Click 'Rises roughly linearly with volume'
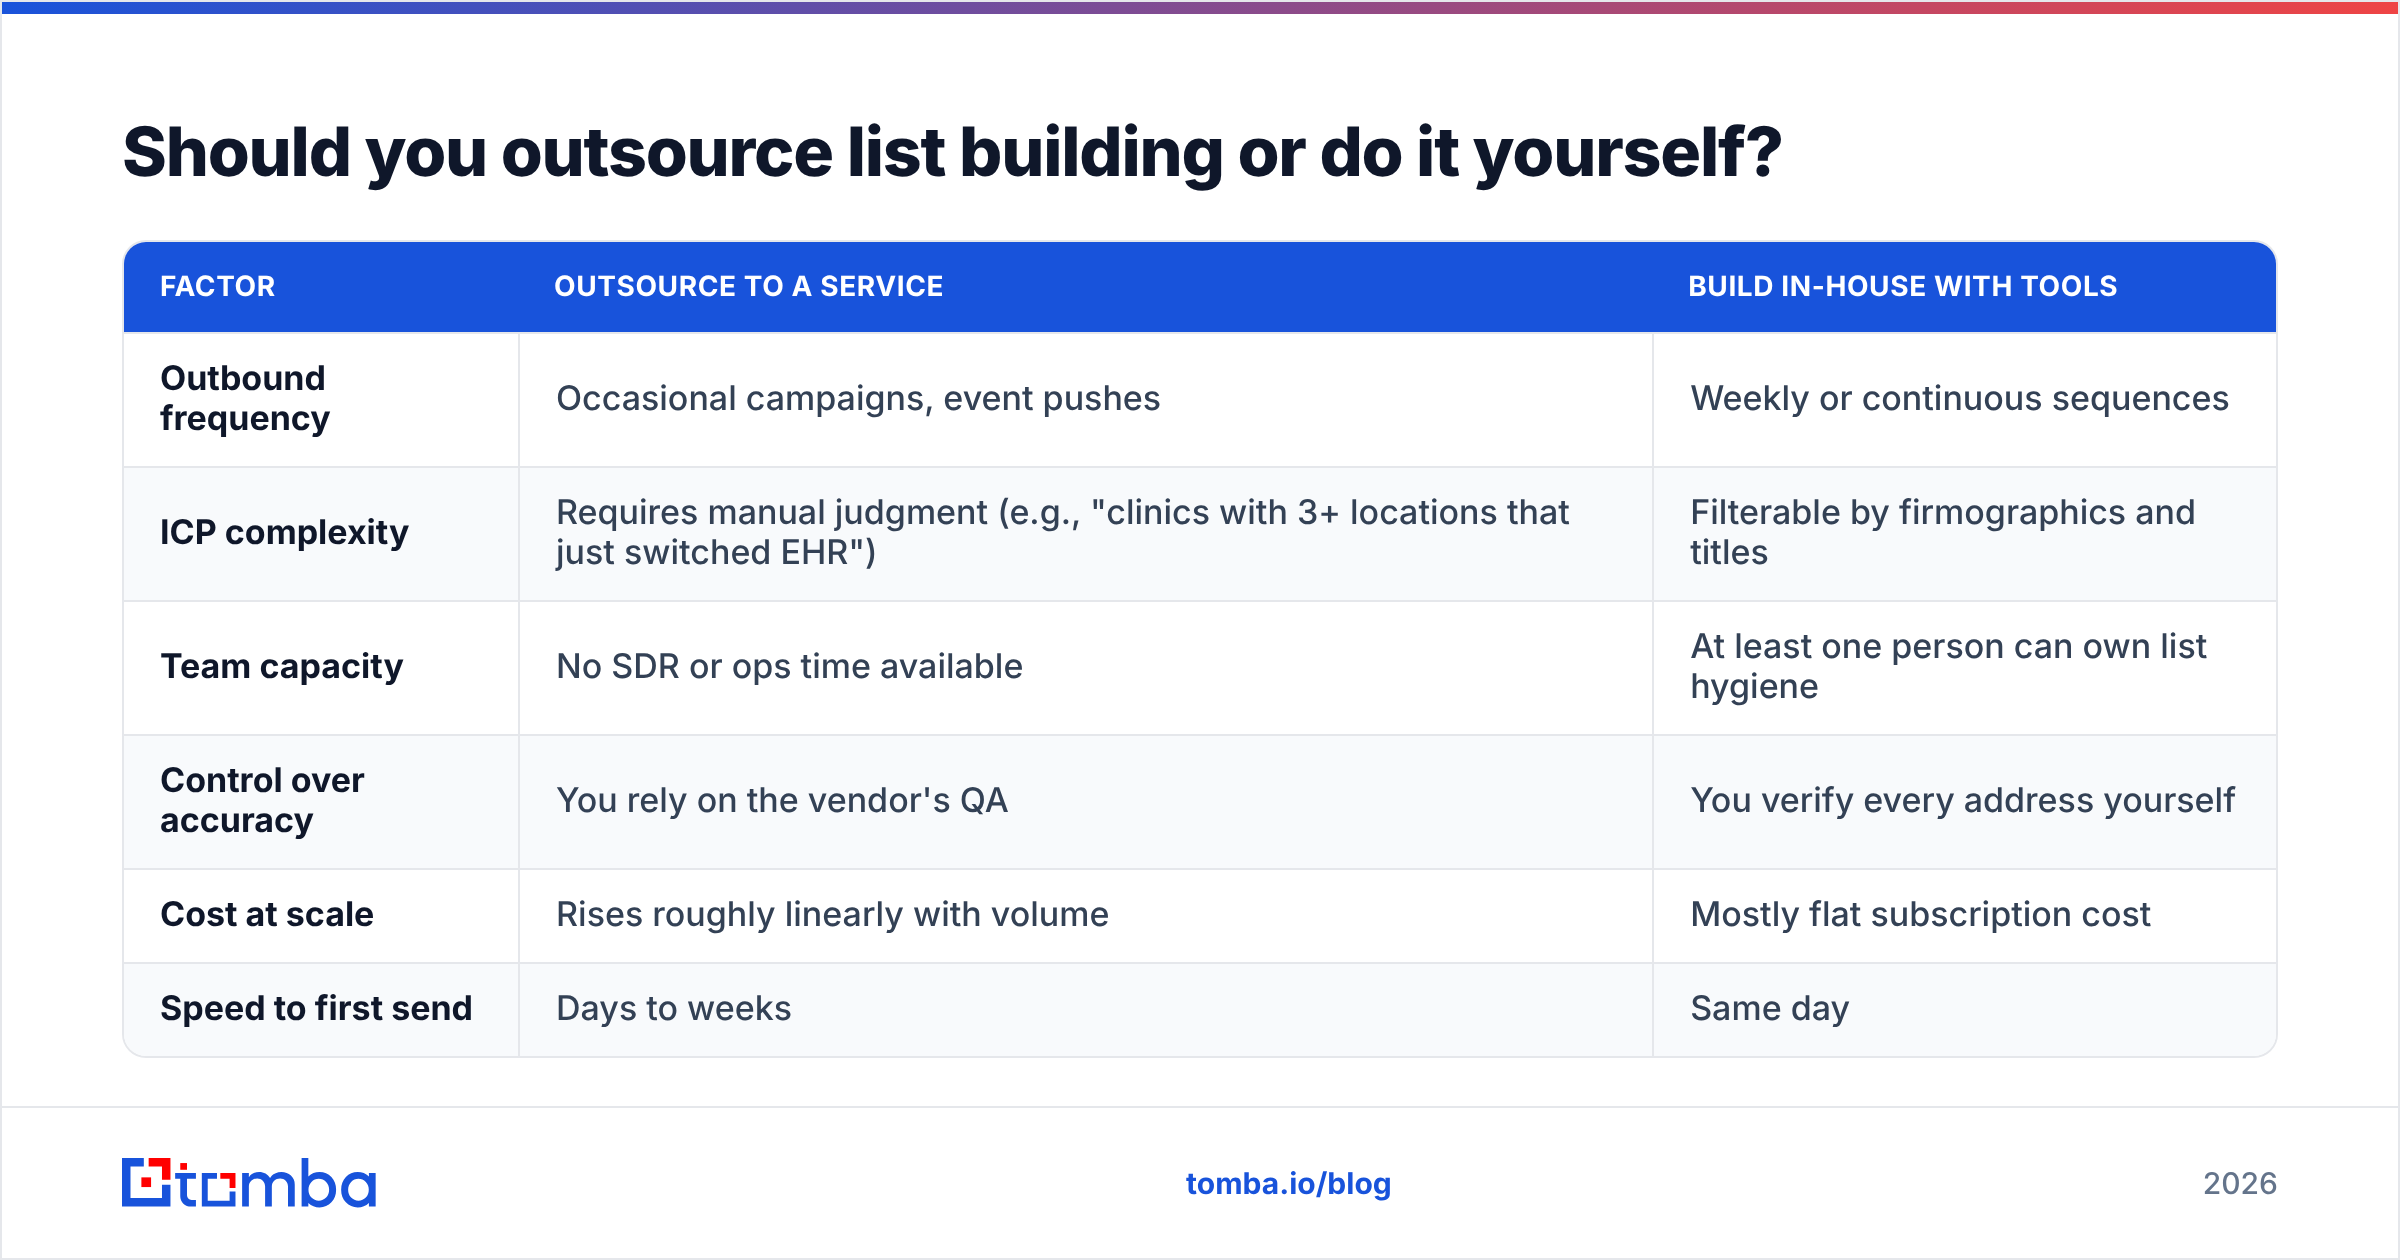This screenshot has width=2400, height=1260. pos(832,914)
